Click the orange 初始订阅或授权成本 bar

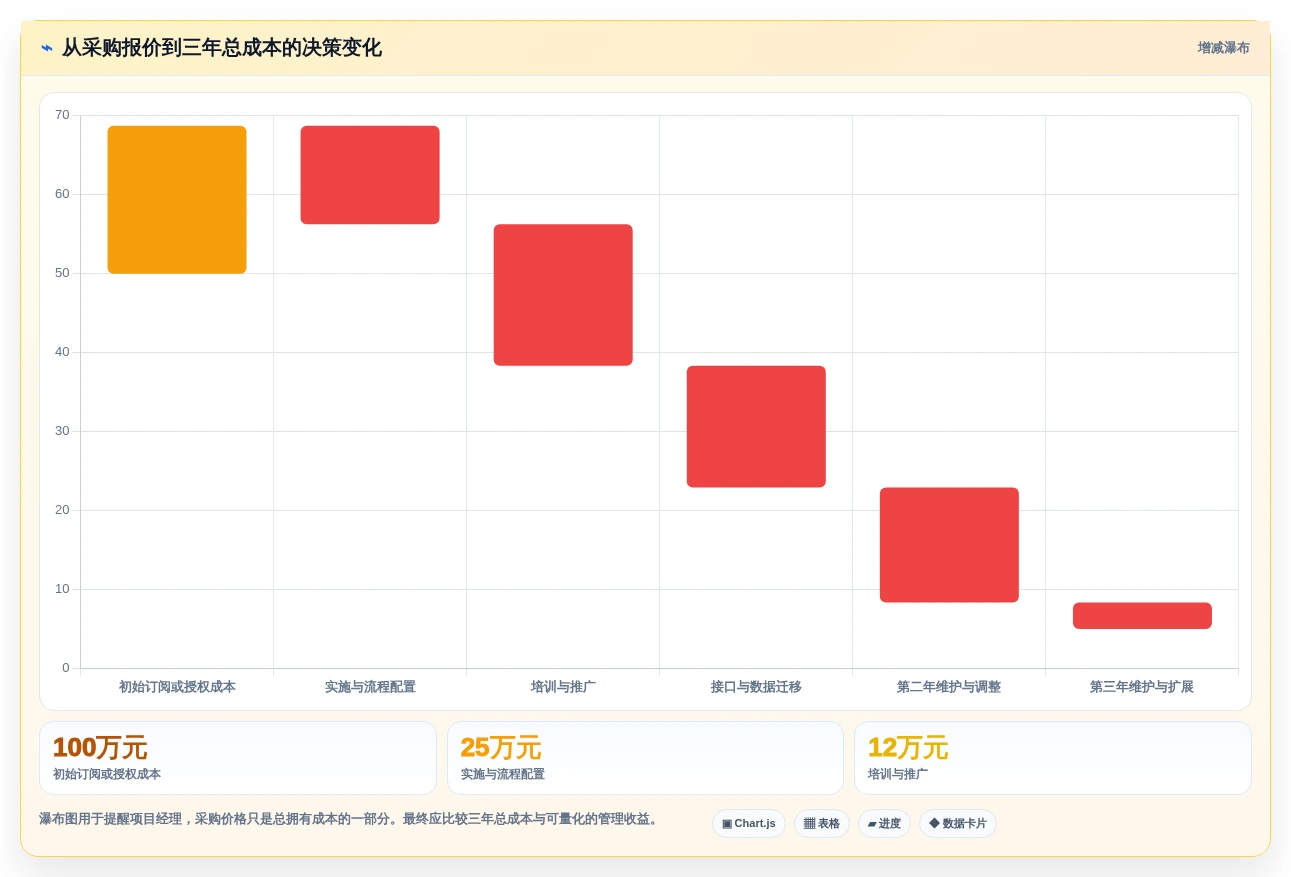[177, 200]
